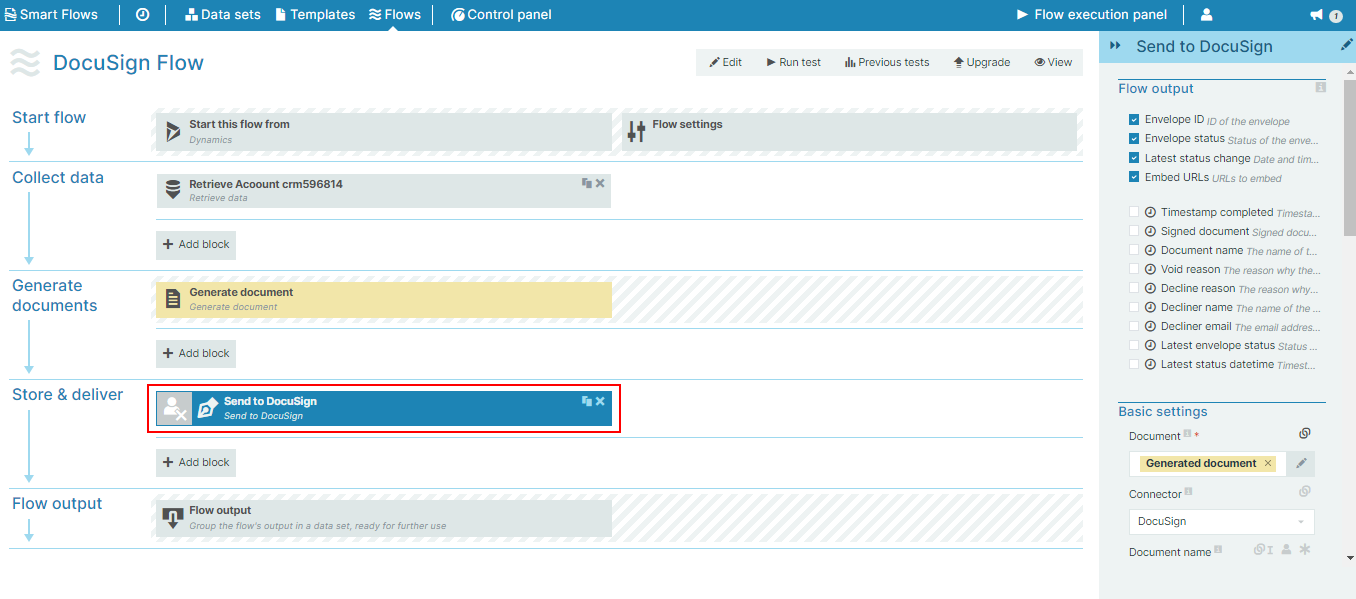
Task: Click the Run test button
Action: [x=794, y=62]
